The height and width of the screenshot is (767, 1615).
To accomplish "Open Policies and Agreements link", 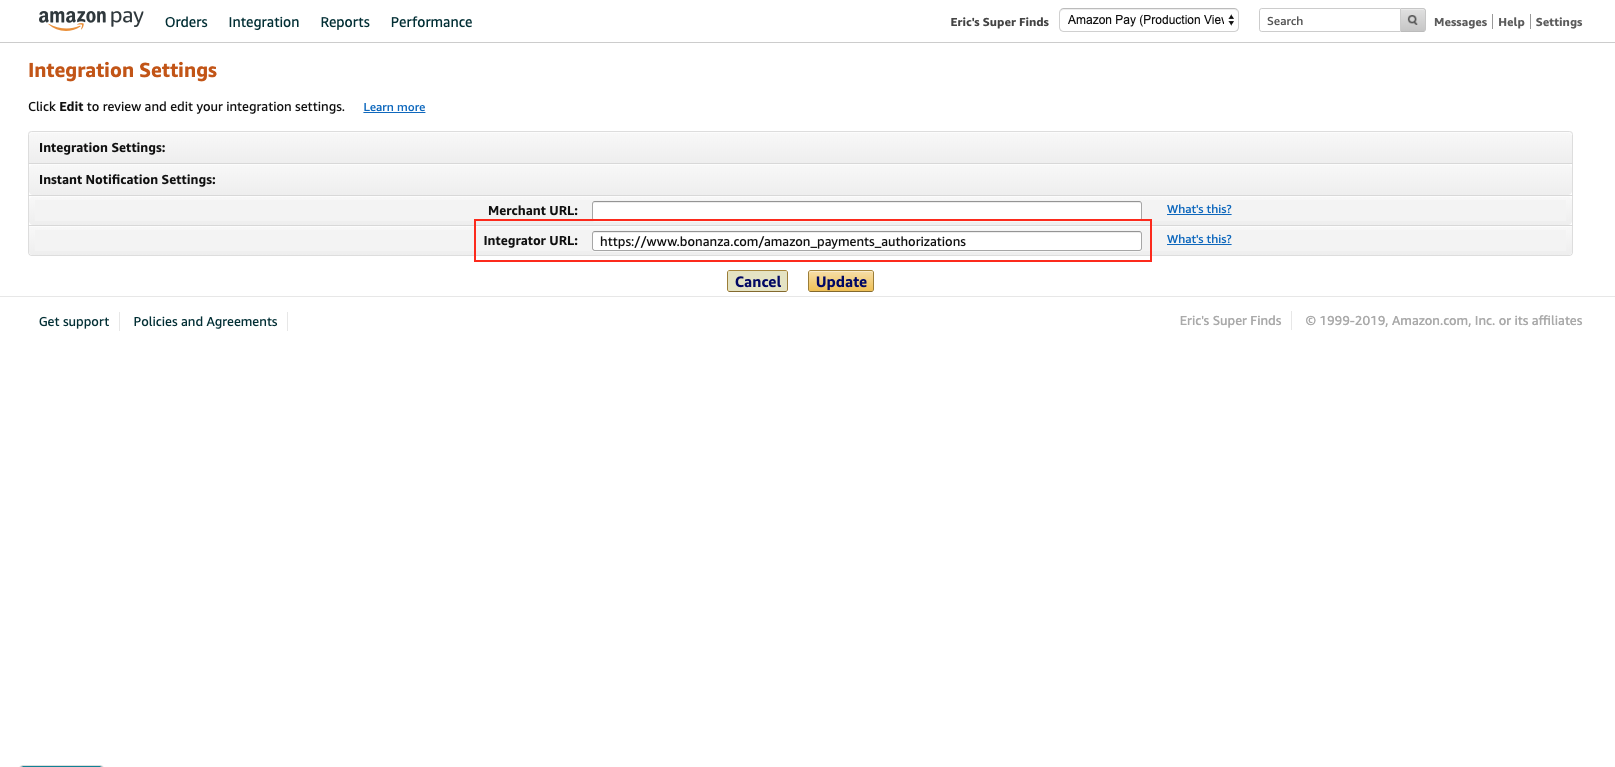I will (x=205, y=321).
